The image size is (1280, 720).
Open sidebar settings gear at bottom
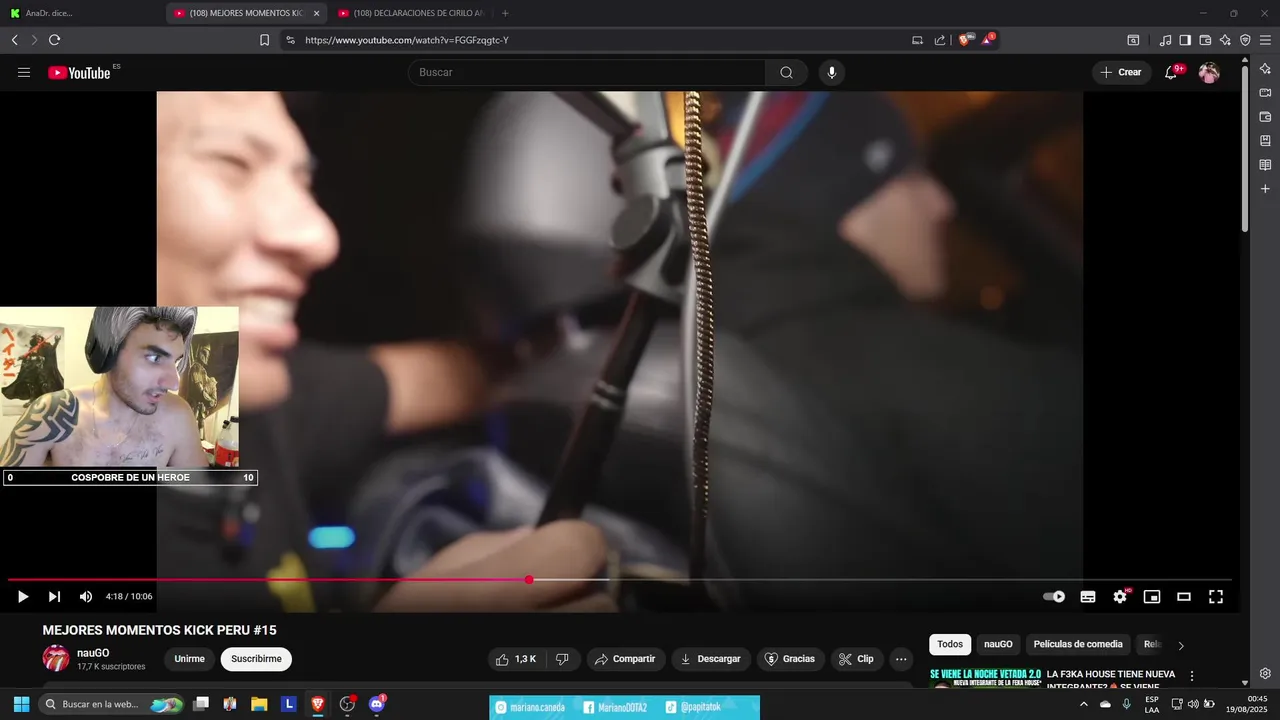coord(1265,673)
